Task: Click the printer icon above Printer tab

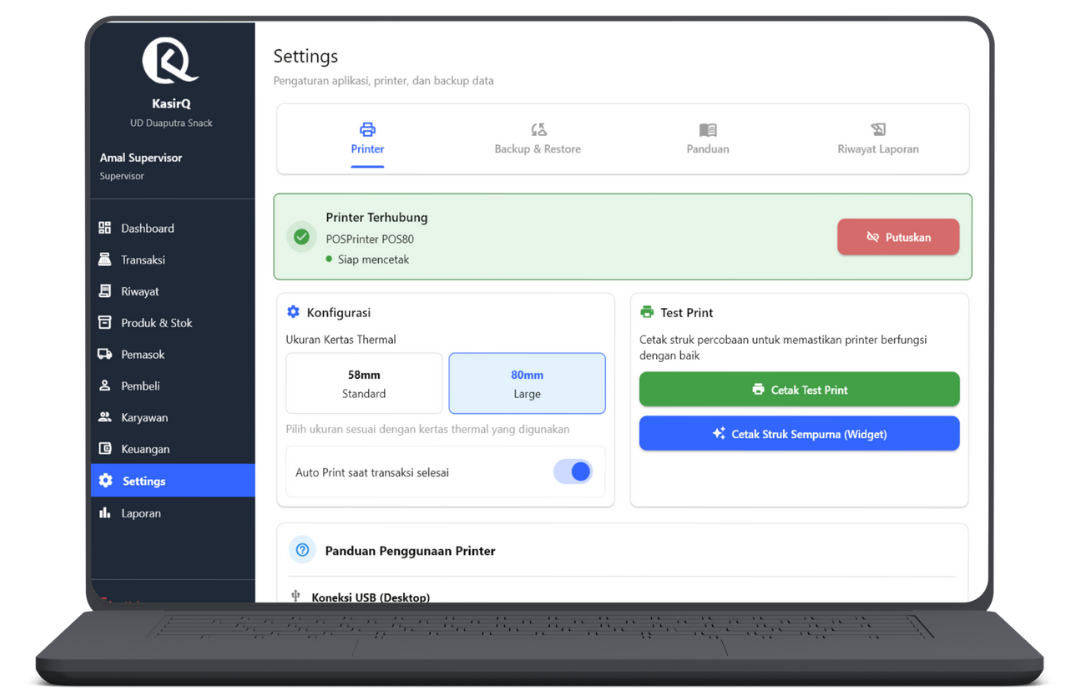Action: [x=368, y=129]
